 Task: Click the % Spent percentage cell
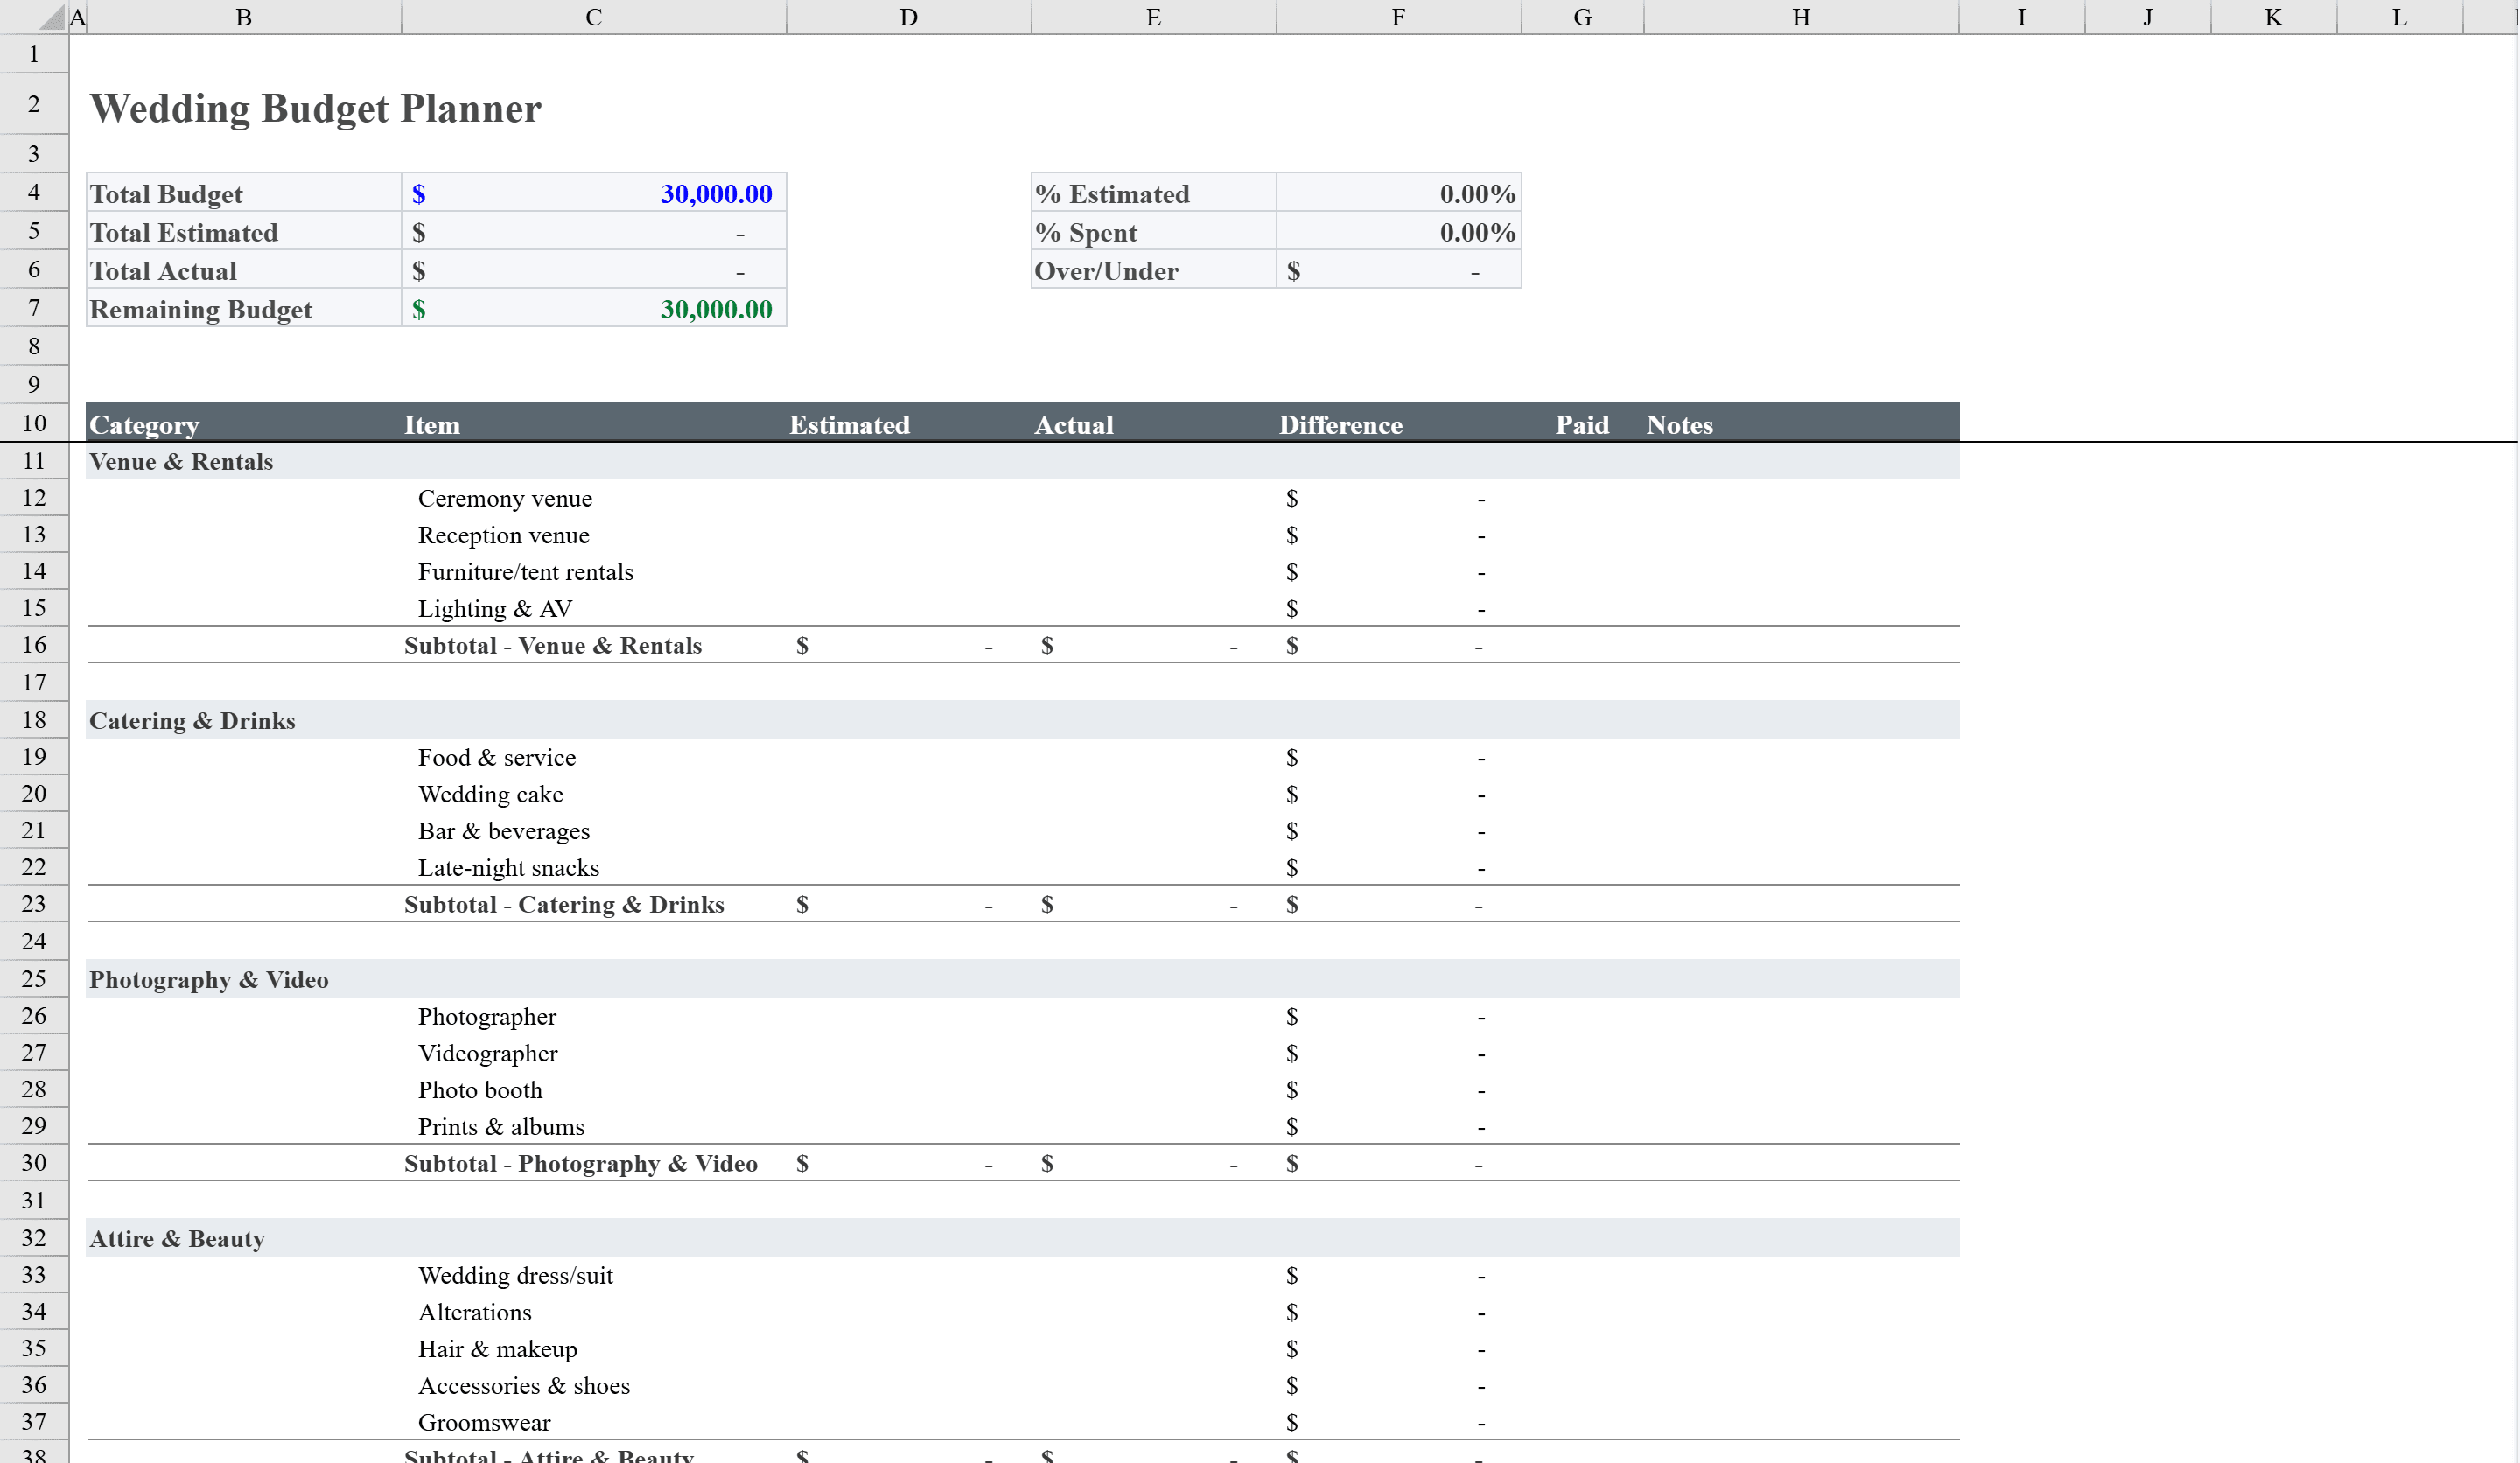pyautogui.click(x=1398, y=231)
